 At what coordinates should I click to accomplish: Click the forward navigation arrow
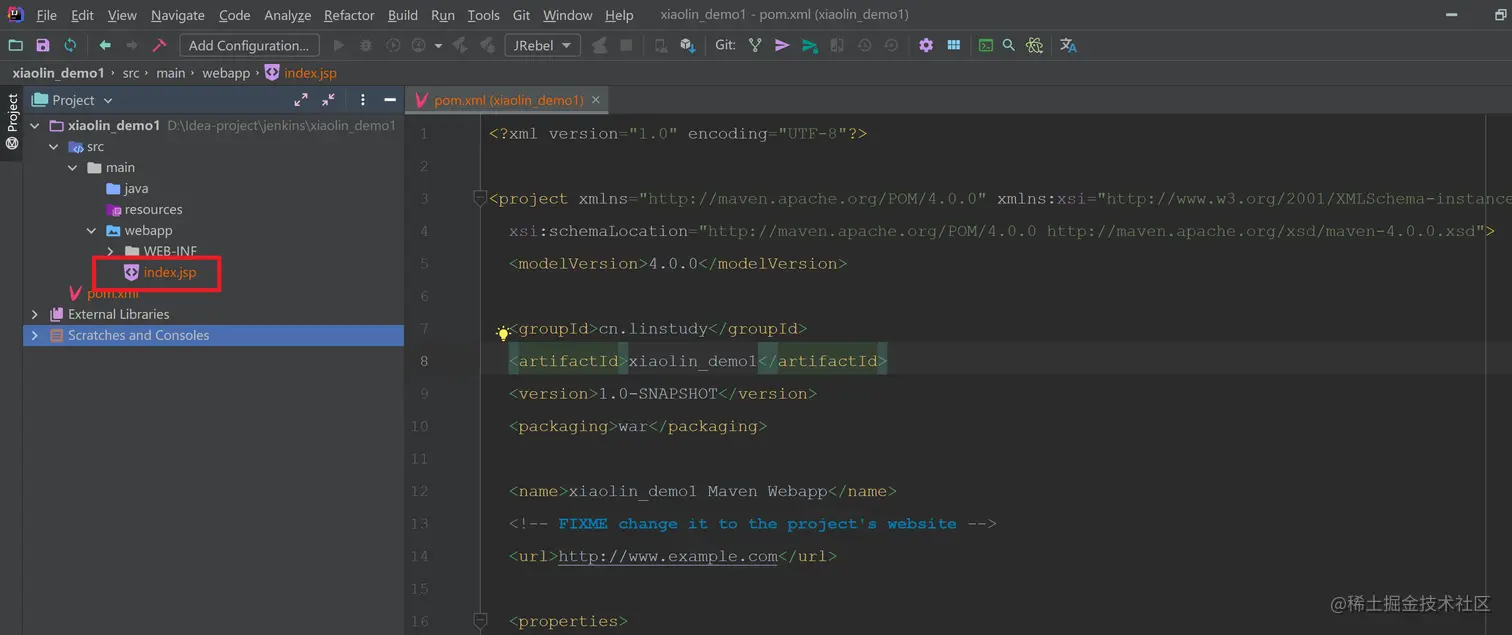[131, 45]
